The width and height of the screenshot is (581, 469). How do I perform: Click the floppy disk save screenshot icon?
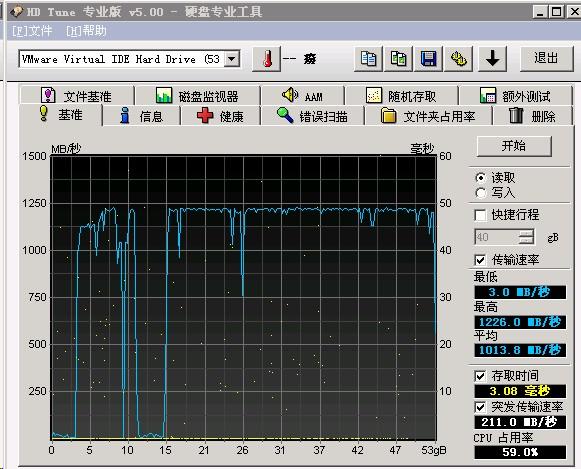428,59
